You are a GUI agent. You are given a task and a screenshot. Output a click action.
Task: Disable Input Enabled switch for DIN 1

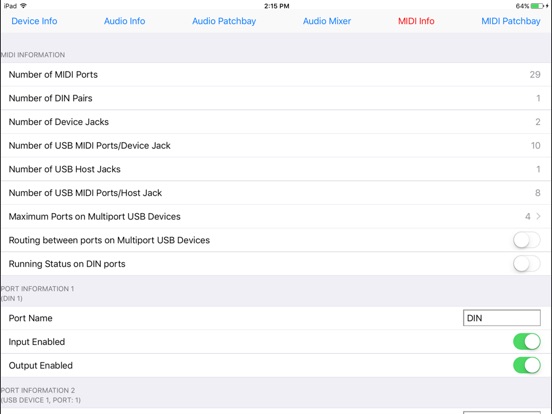pos(527,342)
